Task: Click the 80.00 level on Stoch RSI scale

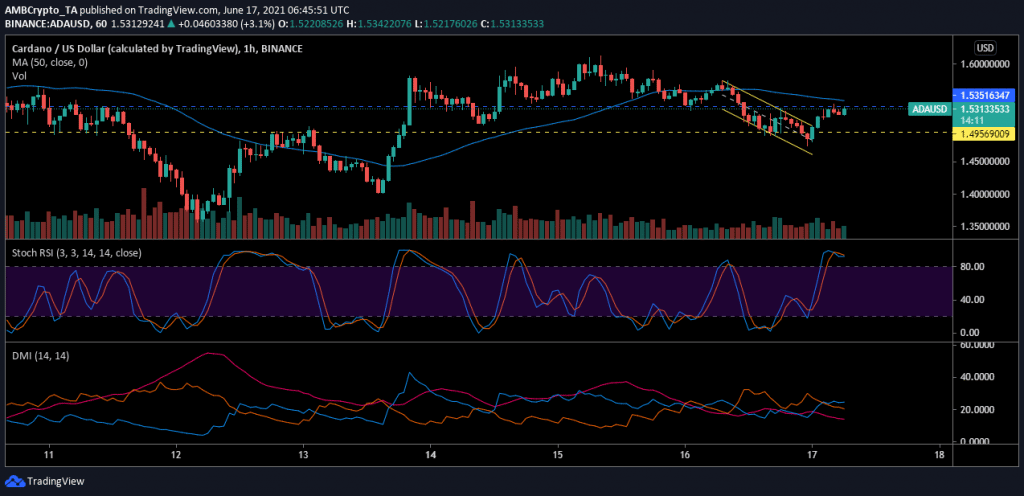Action: (x=974, y=267)
